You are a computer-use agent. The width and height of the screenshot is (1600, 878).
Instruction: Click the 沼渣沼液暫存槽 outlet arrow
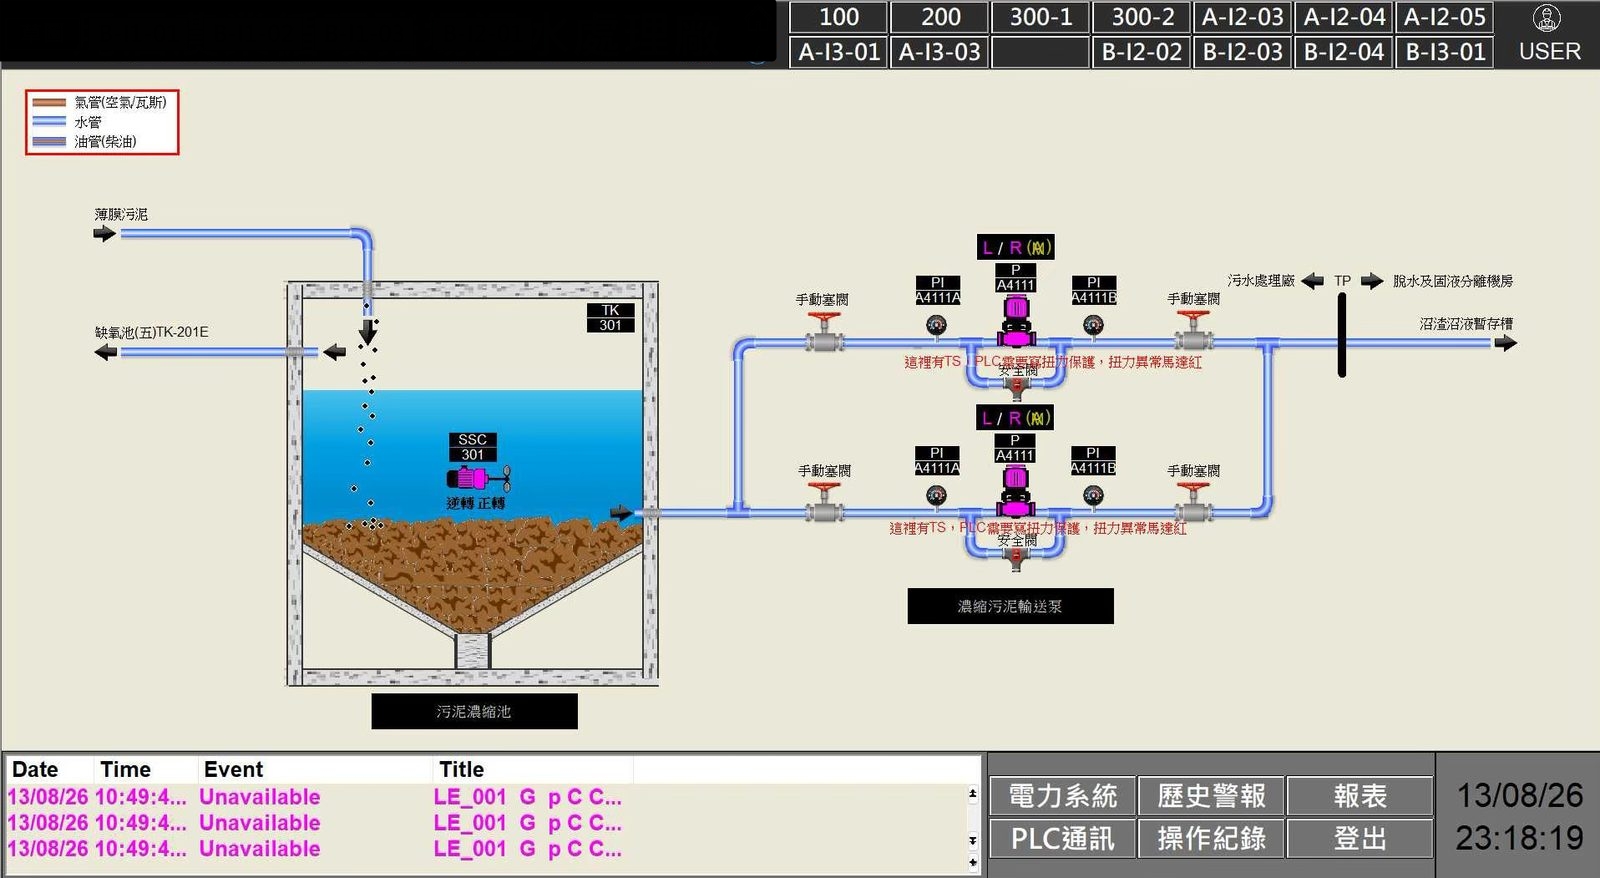[1505, 343]
